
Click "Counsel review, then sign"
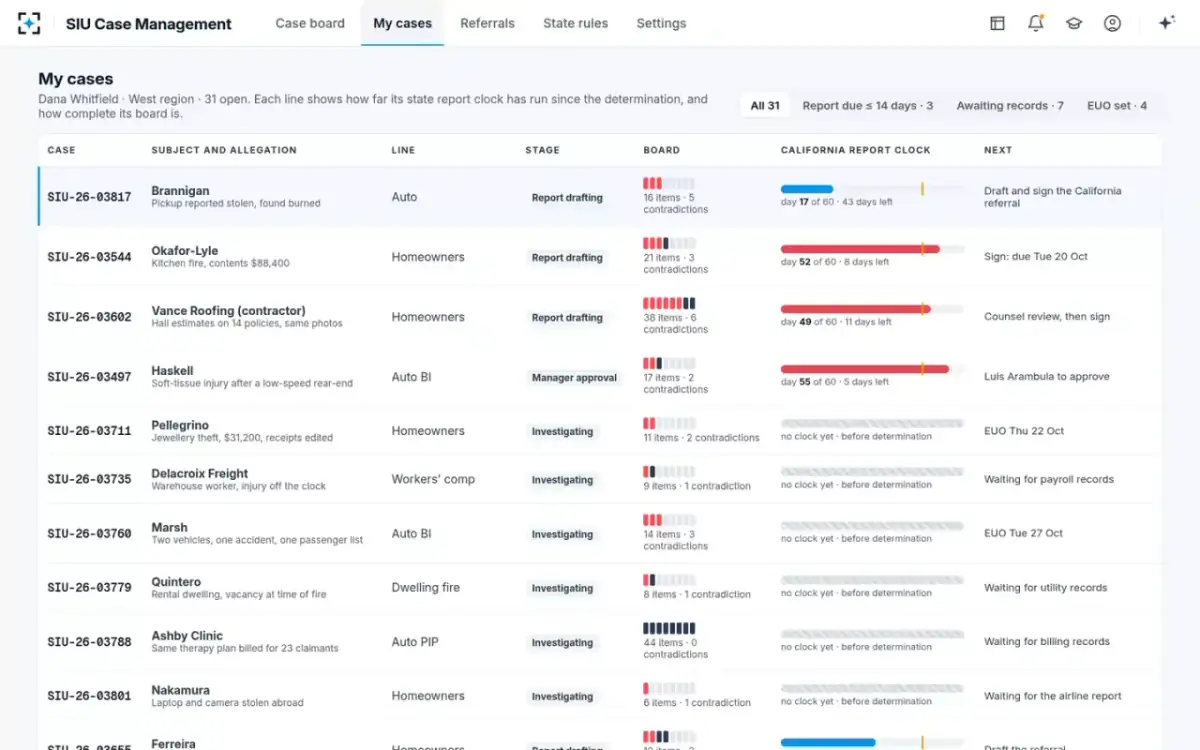tap(1047, 317)
